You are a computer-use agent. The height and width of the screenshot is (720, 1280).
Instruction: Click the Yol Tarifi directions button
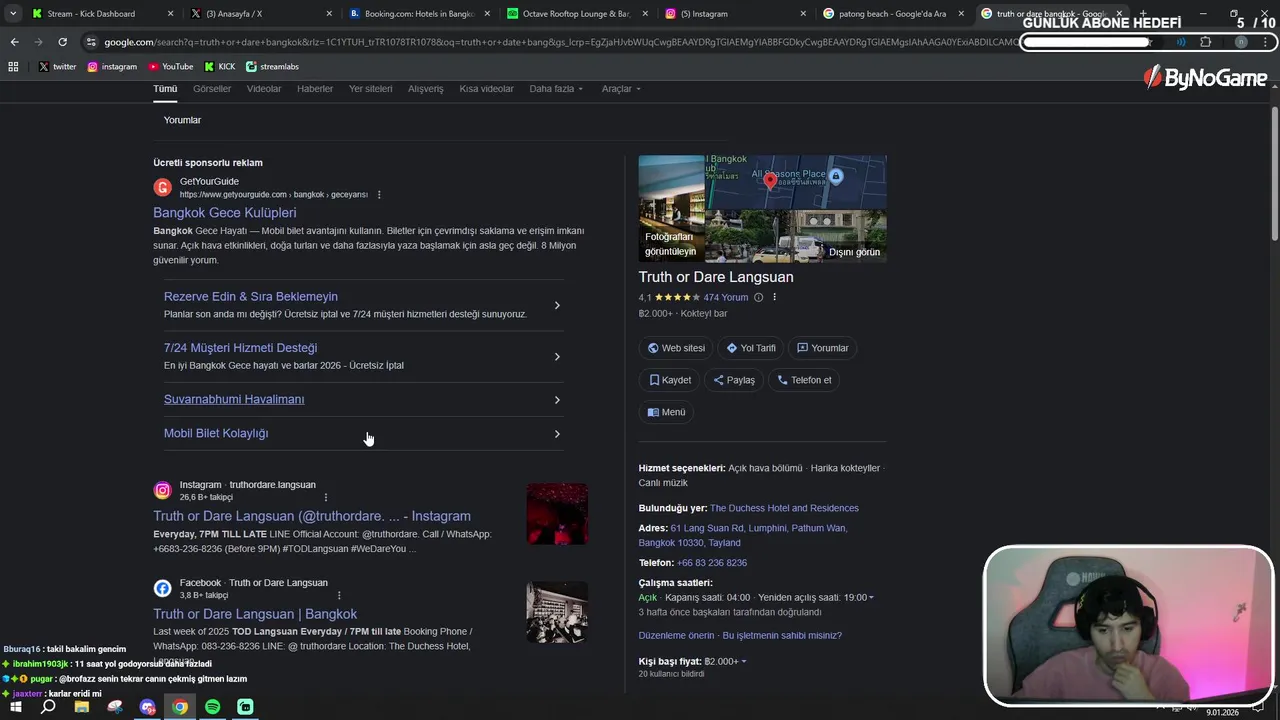pos(751,348)
